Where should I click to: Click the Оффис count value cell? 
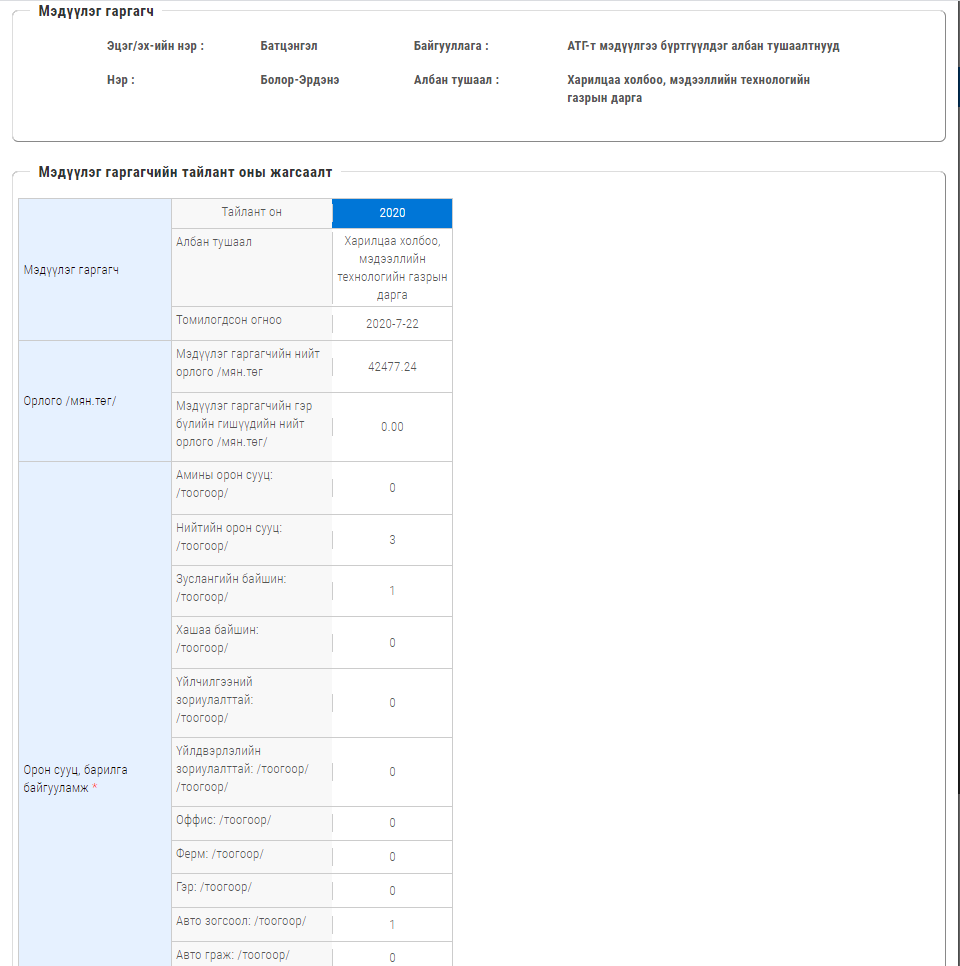click(x=392, y=823)
